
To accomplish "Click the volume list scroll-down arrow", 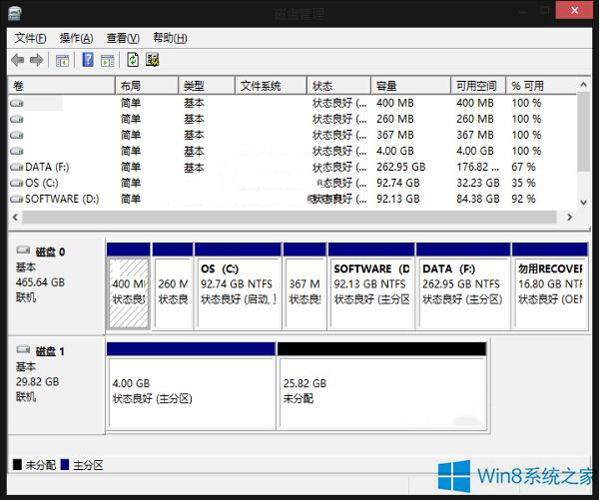I will (585, 200).
